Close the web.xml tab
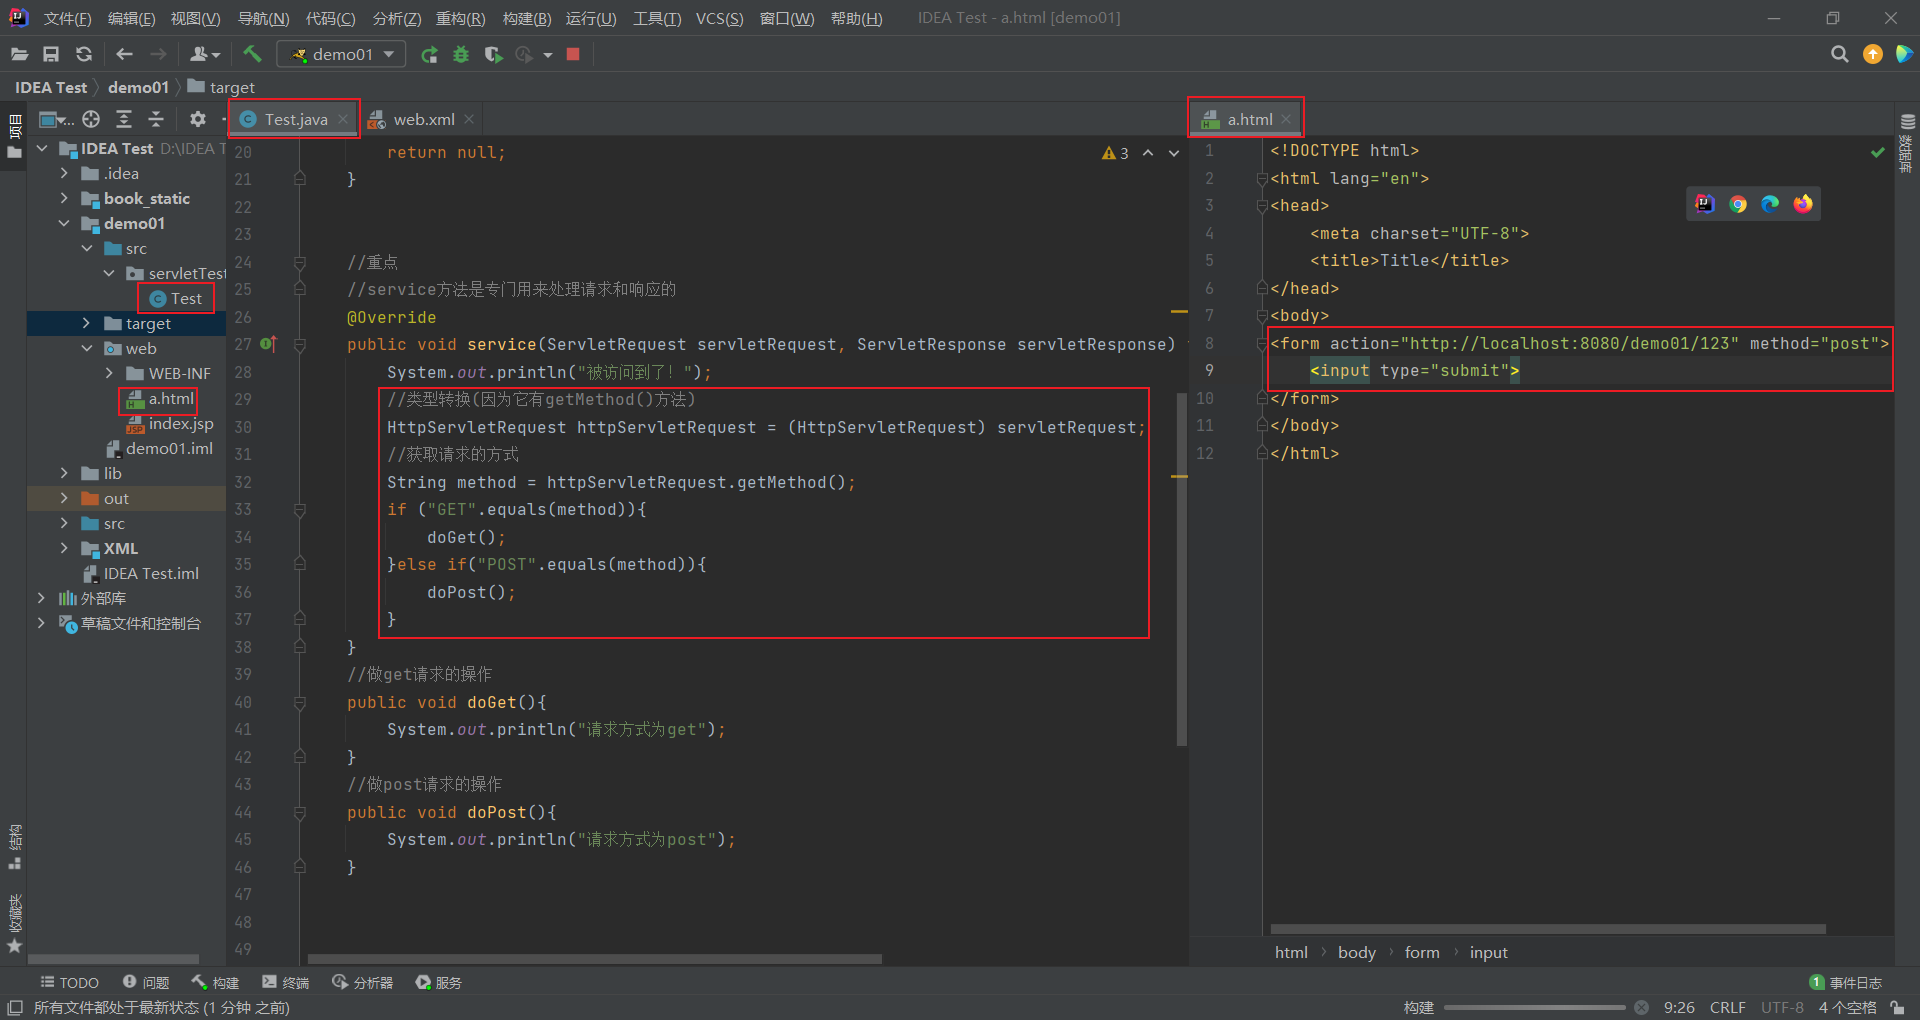This screenshot has height=1020, width=1920. (469, 119)
